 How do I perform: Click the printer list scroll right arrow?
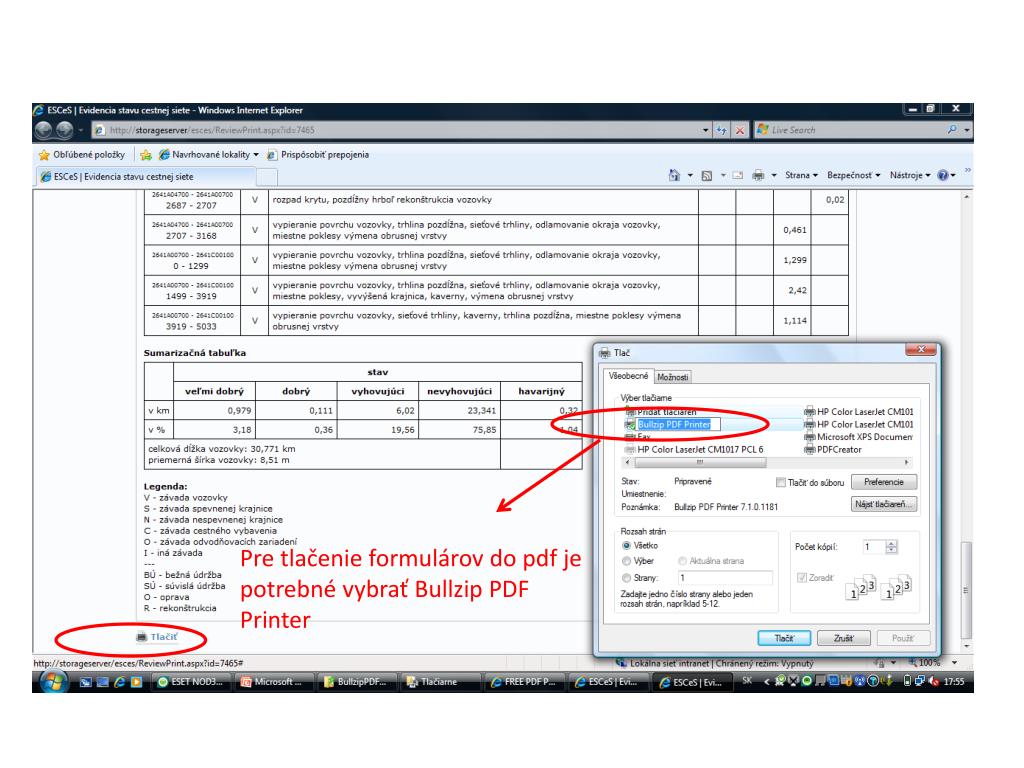click(906, 462)
